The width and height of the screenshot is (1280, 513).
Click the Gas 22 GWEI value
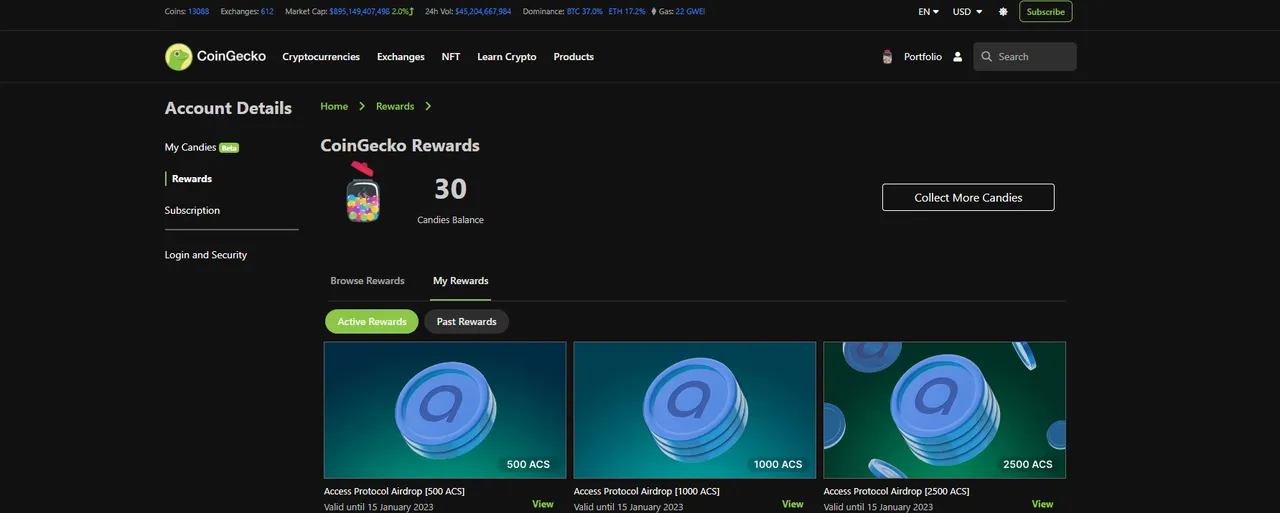pos(690,12)
